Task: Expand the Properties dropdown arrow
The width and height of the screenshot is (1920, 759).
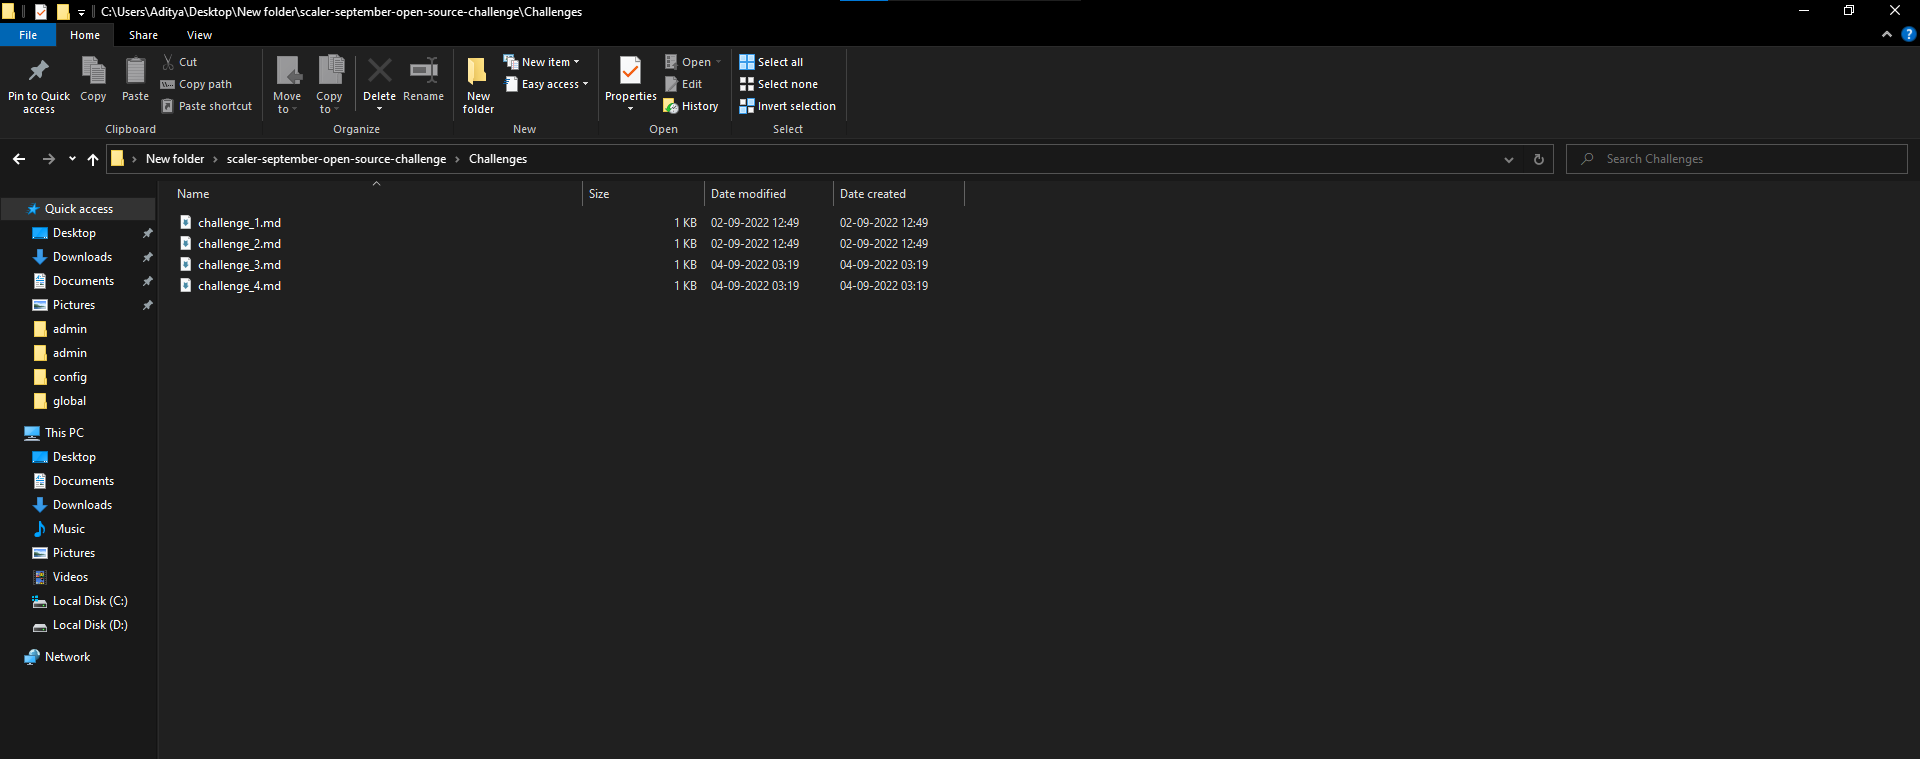Action: click(x=630, y=109)
